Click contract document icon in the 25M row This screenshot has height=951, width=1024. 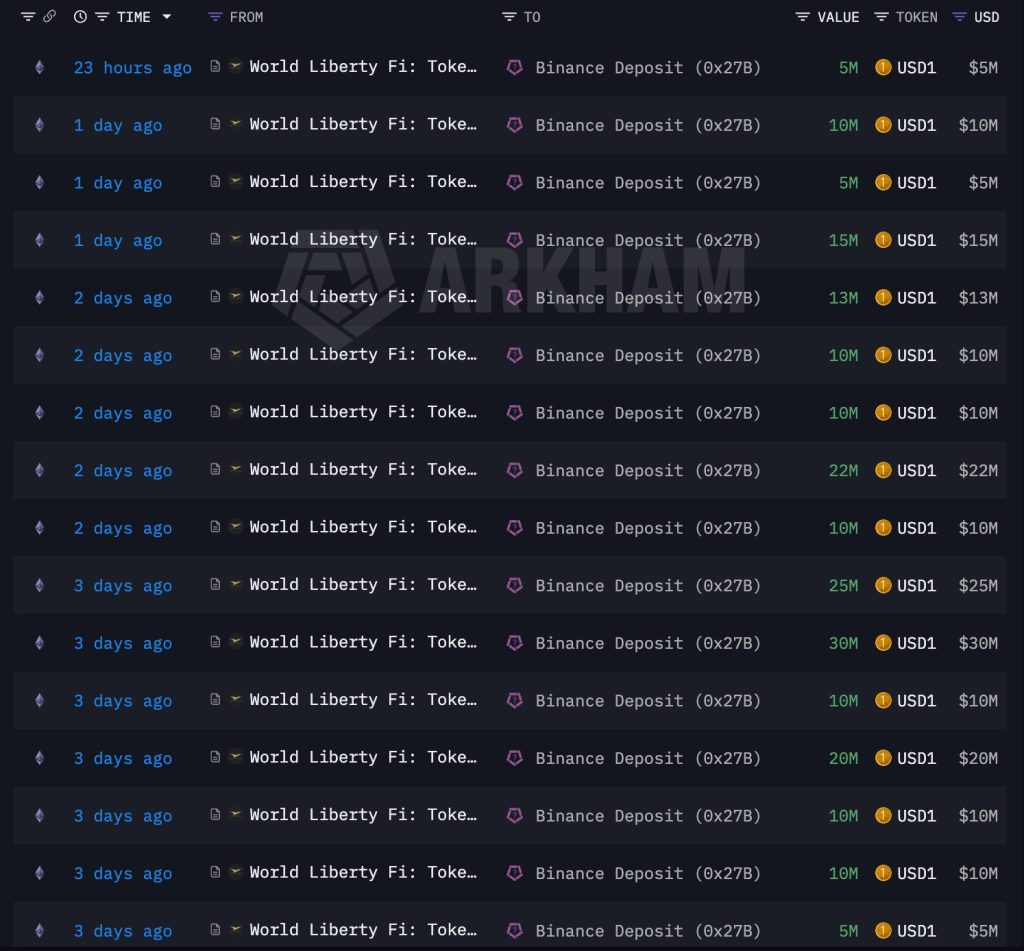click(x=215, y=585)
